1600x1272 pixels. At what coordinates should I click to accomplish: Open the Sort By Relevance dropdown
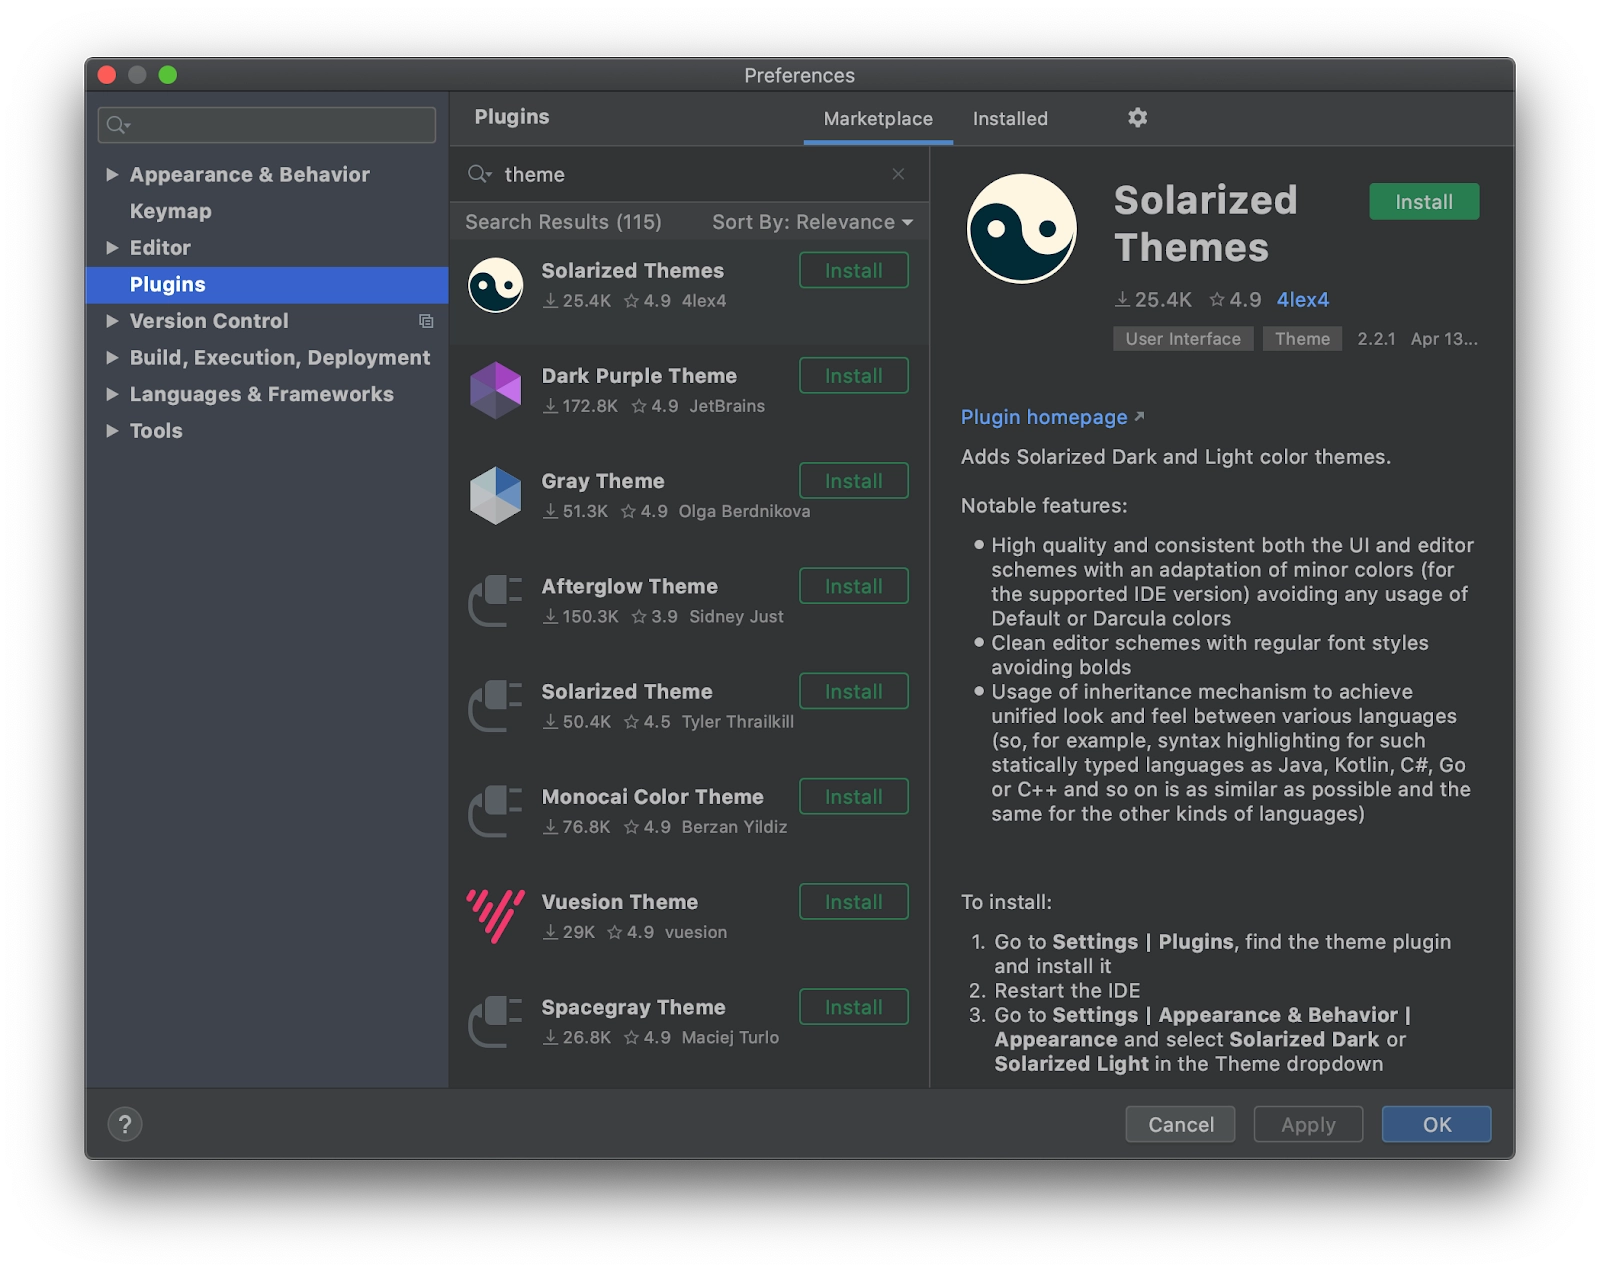point(812,222)
